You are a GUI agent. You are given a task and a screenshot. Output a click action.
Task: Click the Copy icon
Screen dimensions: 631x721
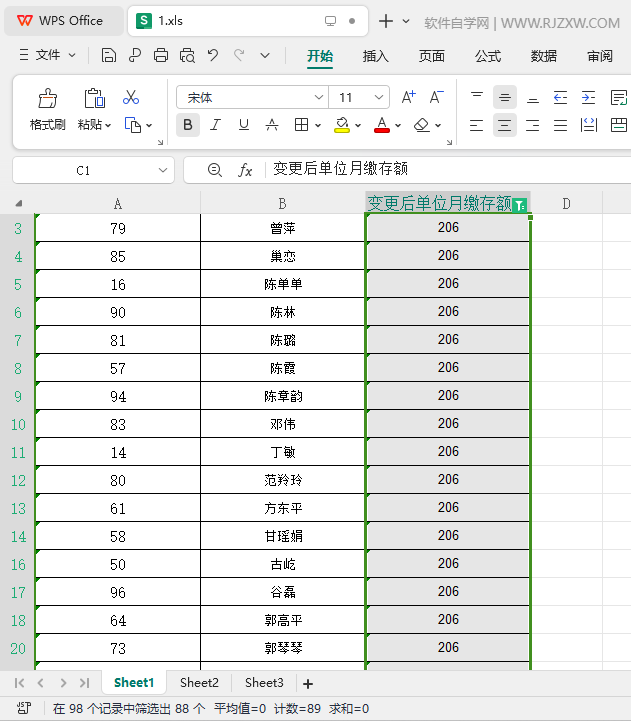[133, 125]
